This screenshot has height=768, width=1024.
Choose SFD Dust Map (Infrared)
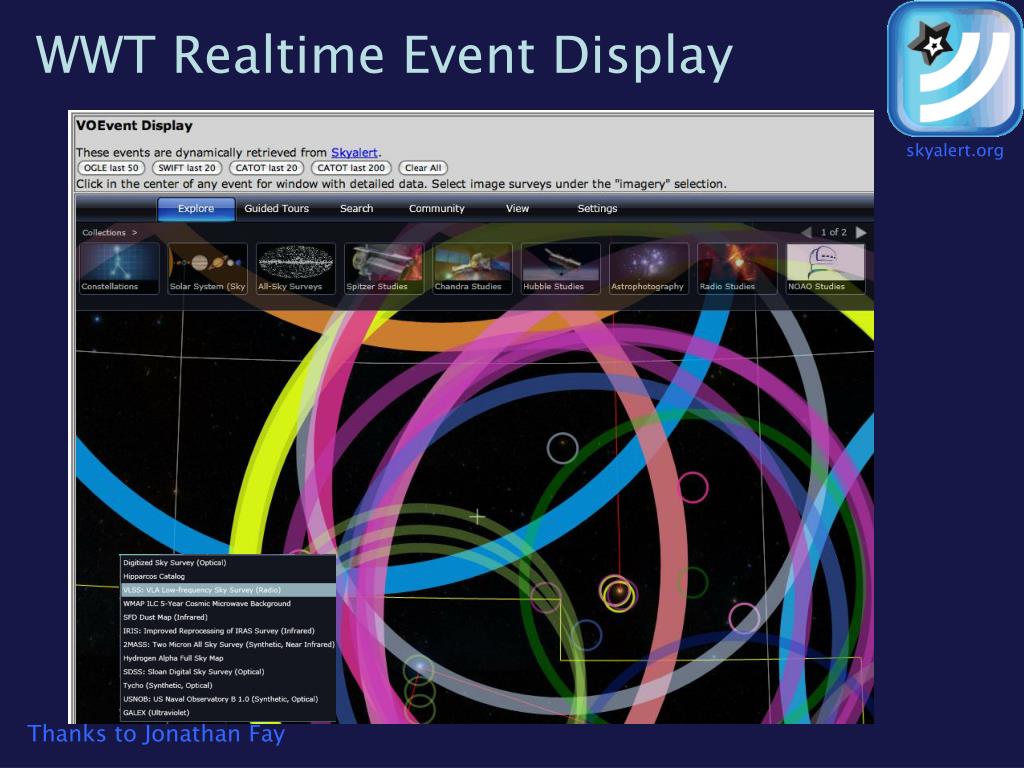[x=228, y=617]
